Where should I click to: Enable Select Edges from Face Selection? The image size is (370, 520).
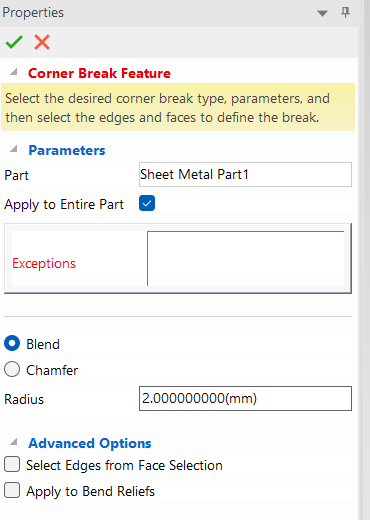pos(12,465)
